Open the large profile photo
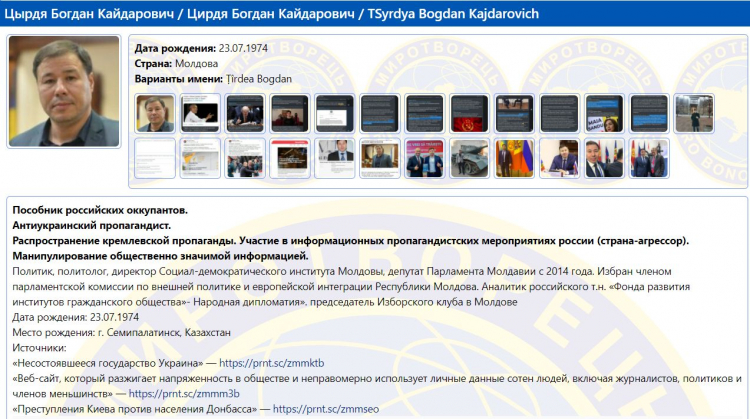This screenshot has height=419, width=750. pyautogui.click(x=64, y=91)
